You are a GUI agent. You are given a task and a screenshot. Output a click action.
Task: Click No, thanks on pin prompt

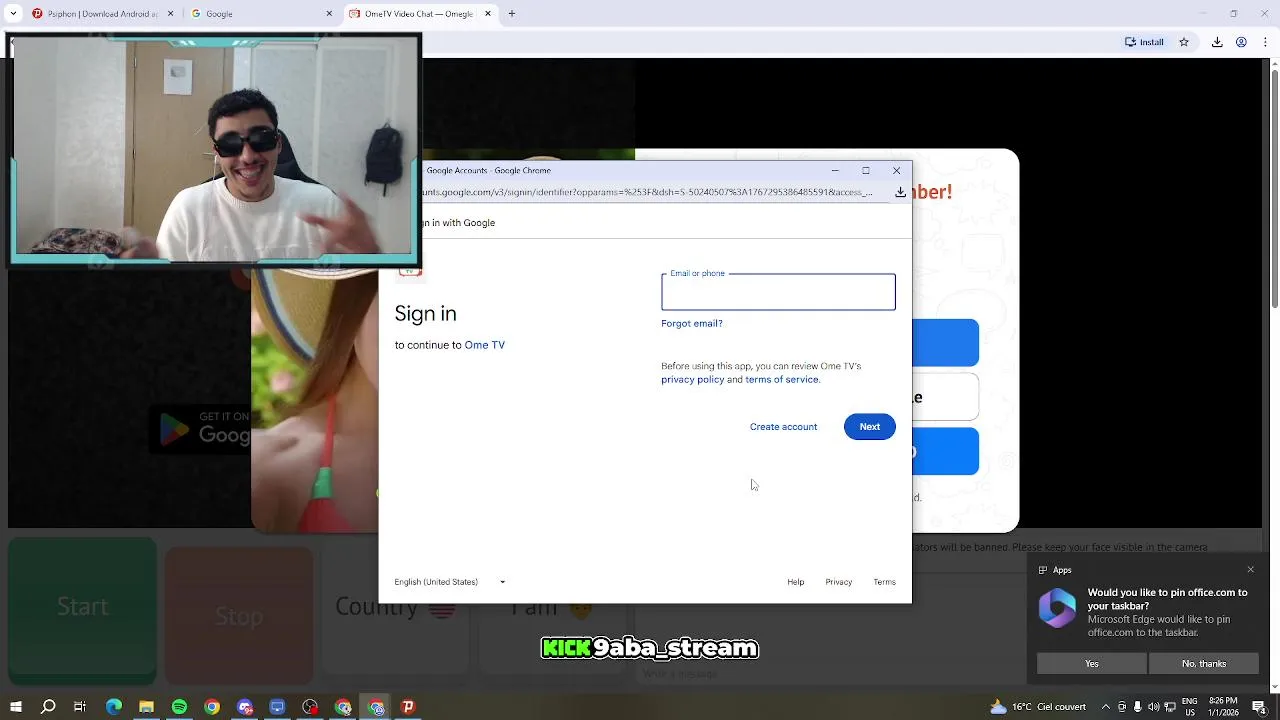click(1204, 664)
